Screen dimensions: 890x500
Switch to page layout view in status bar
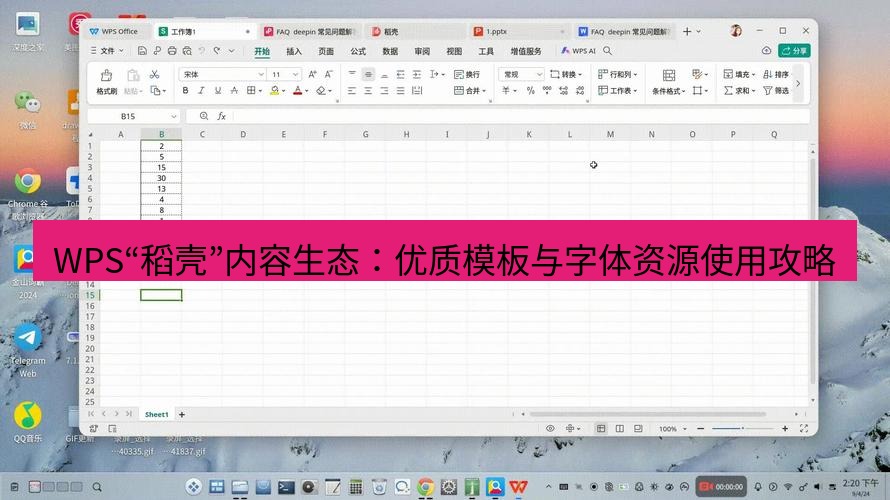(619, 428)
